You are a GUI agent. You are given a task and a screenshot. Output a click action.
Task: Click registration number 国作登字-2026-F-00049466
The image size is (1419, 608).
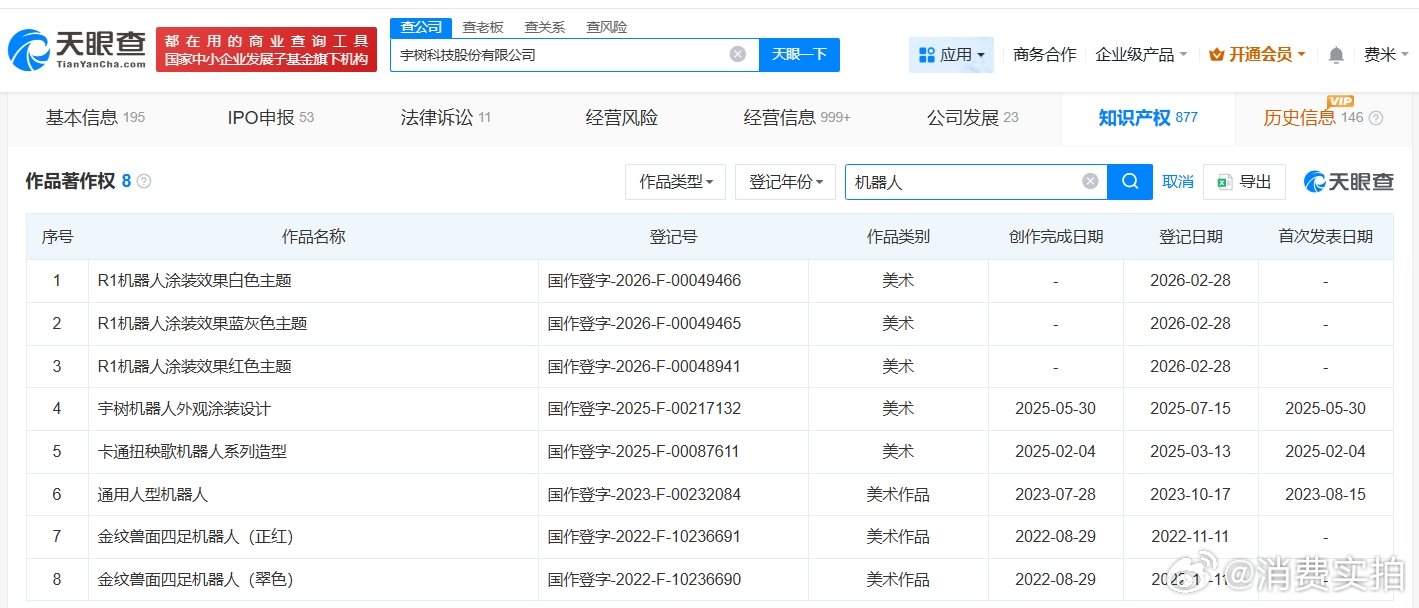(x=644, y=281)
